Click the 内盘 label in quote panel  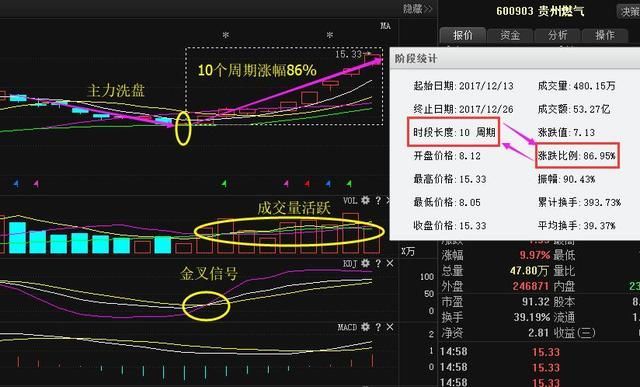tap(564, 286)
